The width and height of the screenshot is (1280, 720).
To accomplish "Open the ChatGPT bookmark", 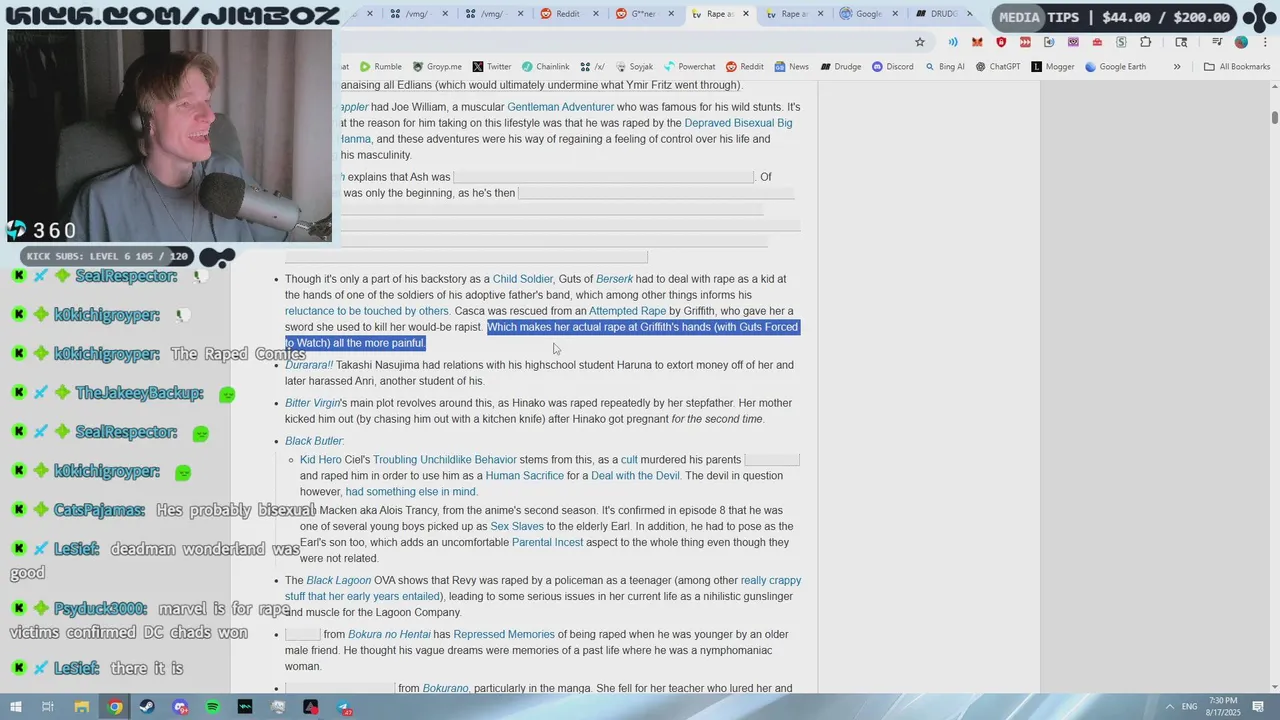I will pyautogui.click(x=997, y=67).
